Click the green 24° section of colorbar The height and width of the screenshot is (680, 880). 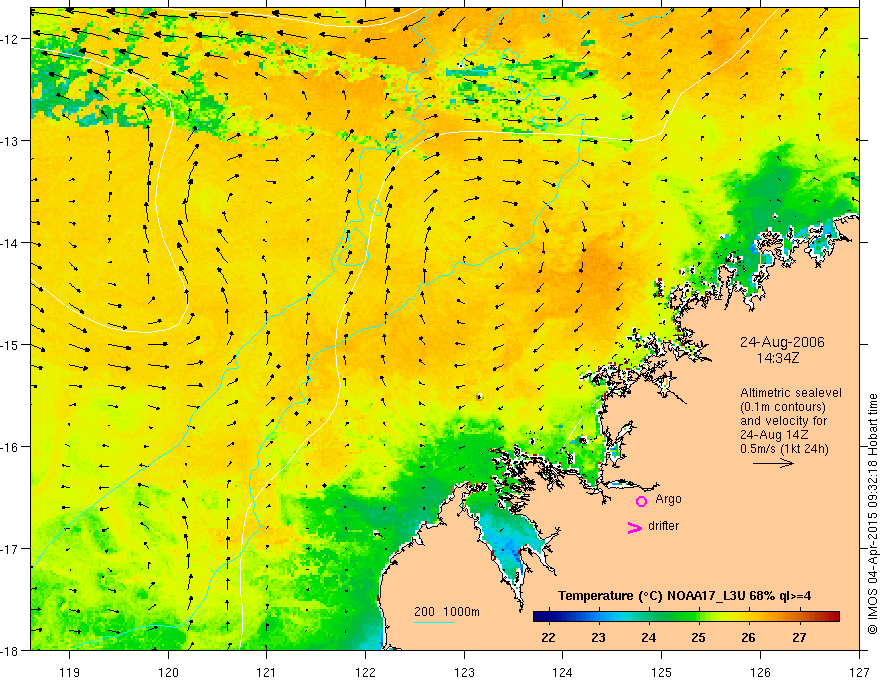tap(649, 617)
